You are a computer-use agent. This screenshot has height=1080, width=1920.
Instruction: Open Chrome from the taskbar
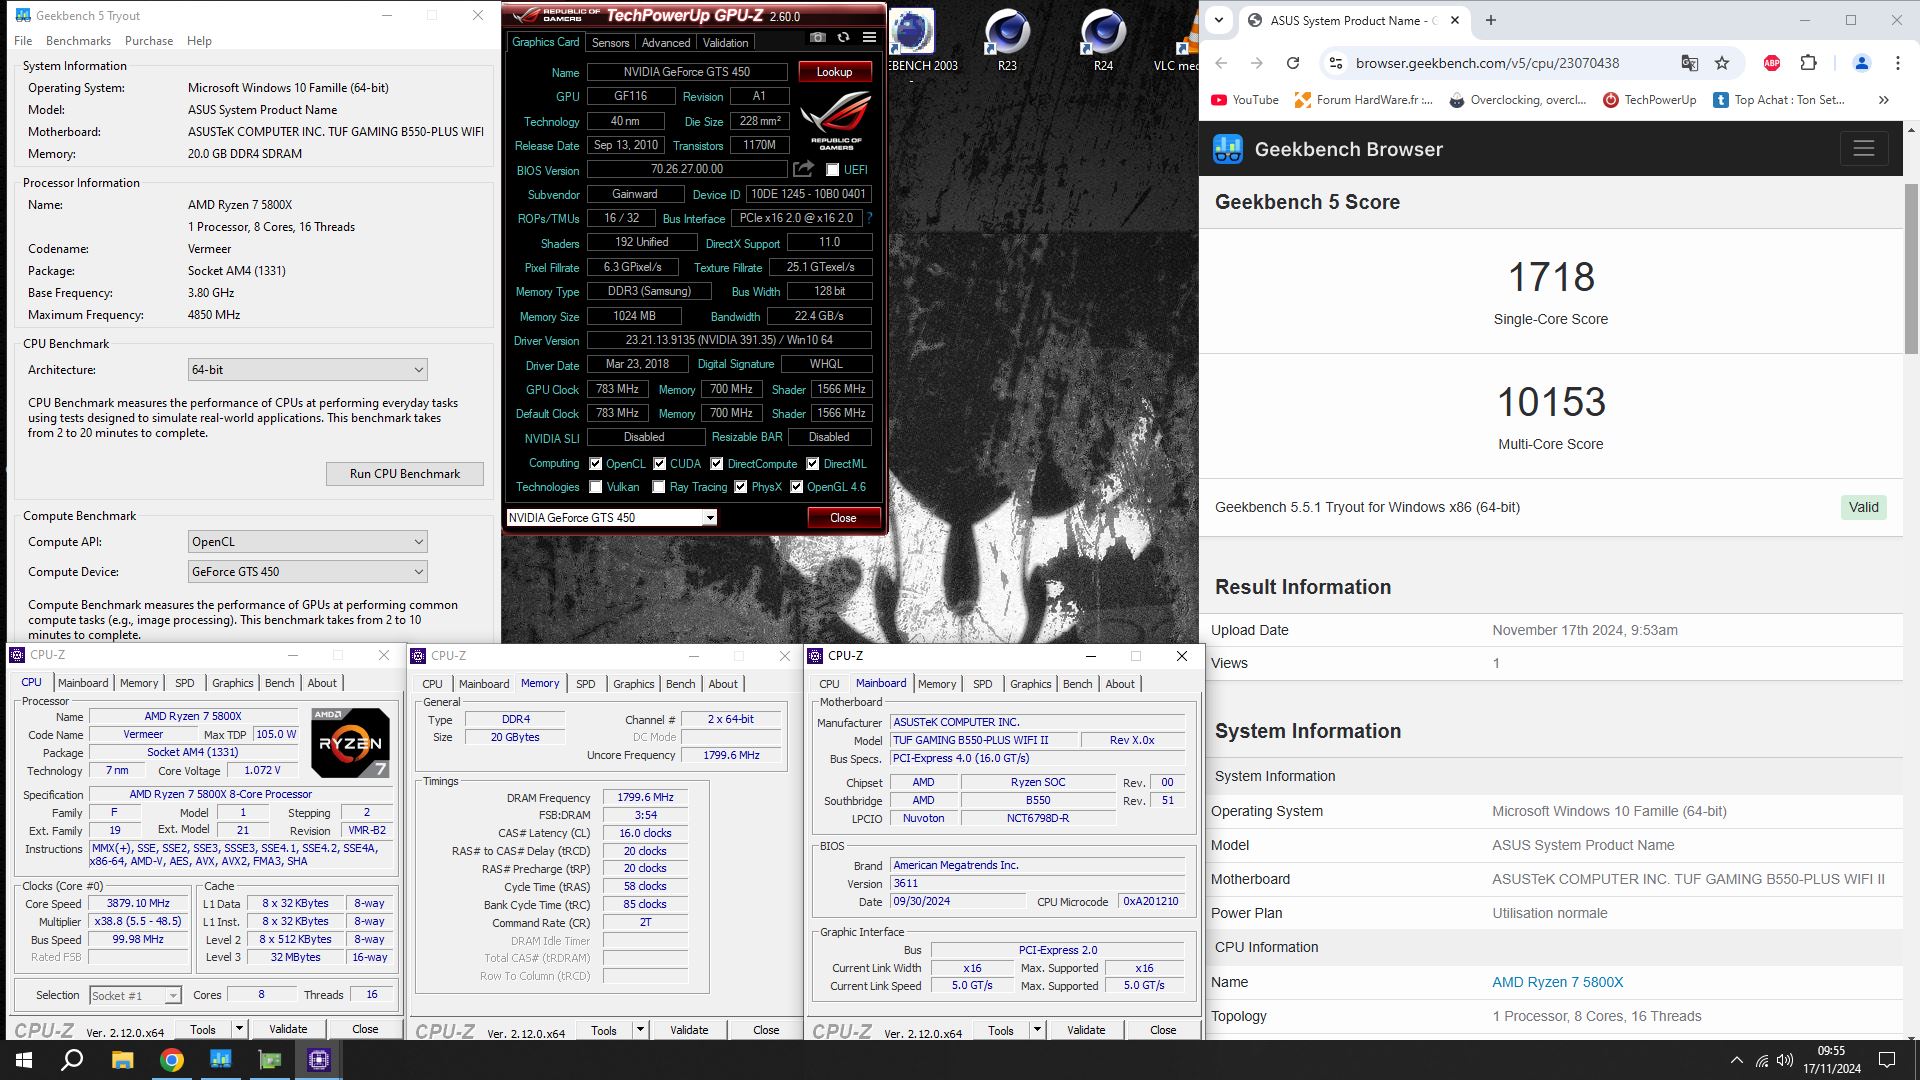pos(171,1060)
